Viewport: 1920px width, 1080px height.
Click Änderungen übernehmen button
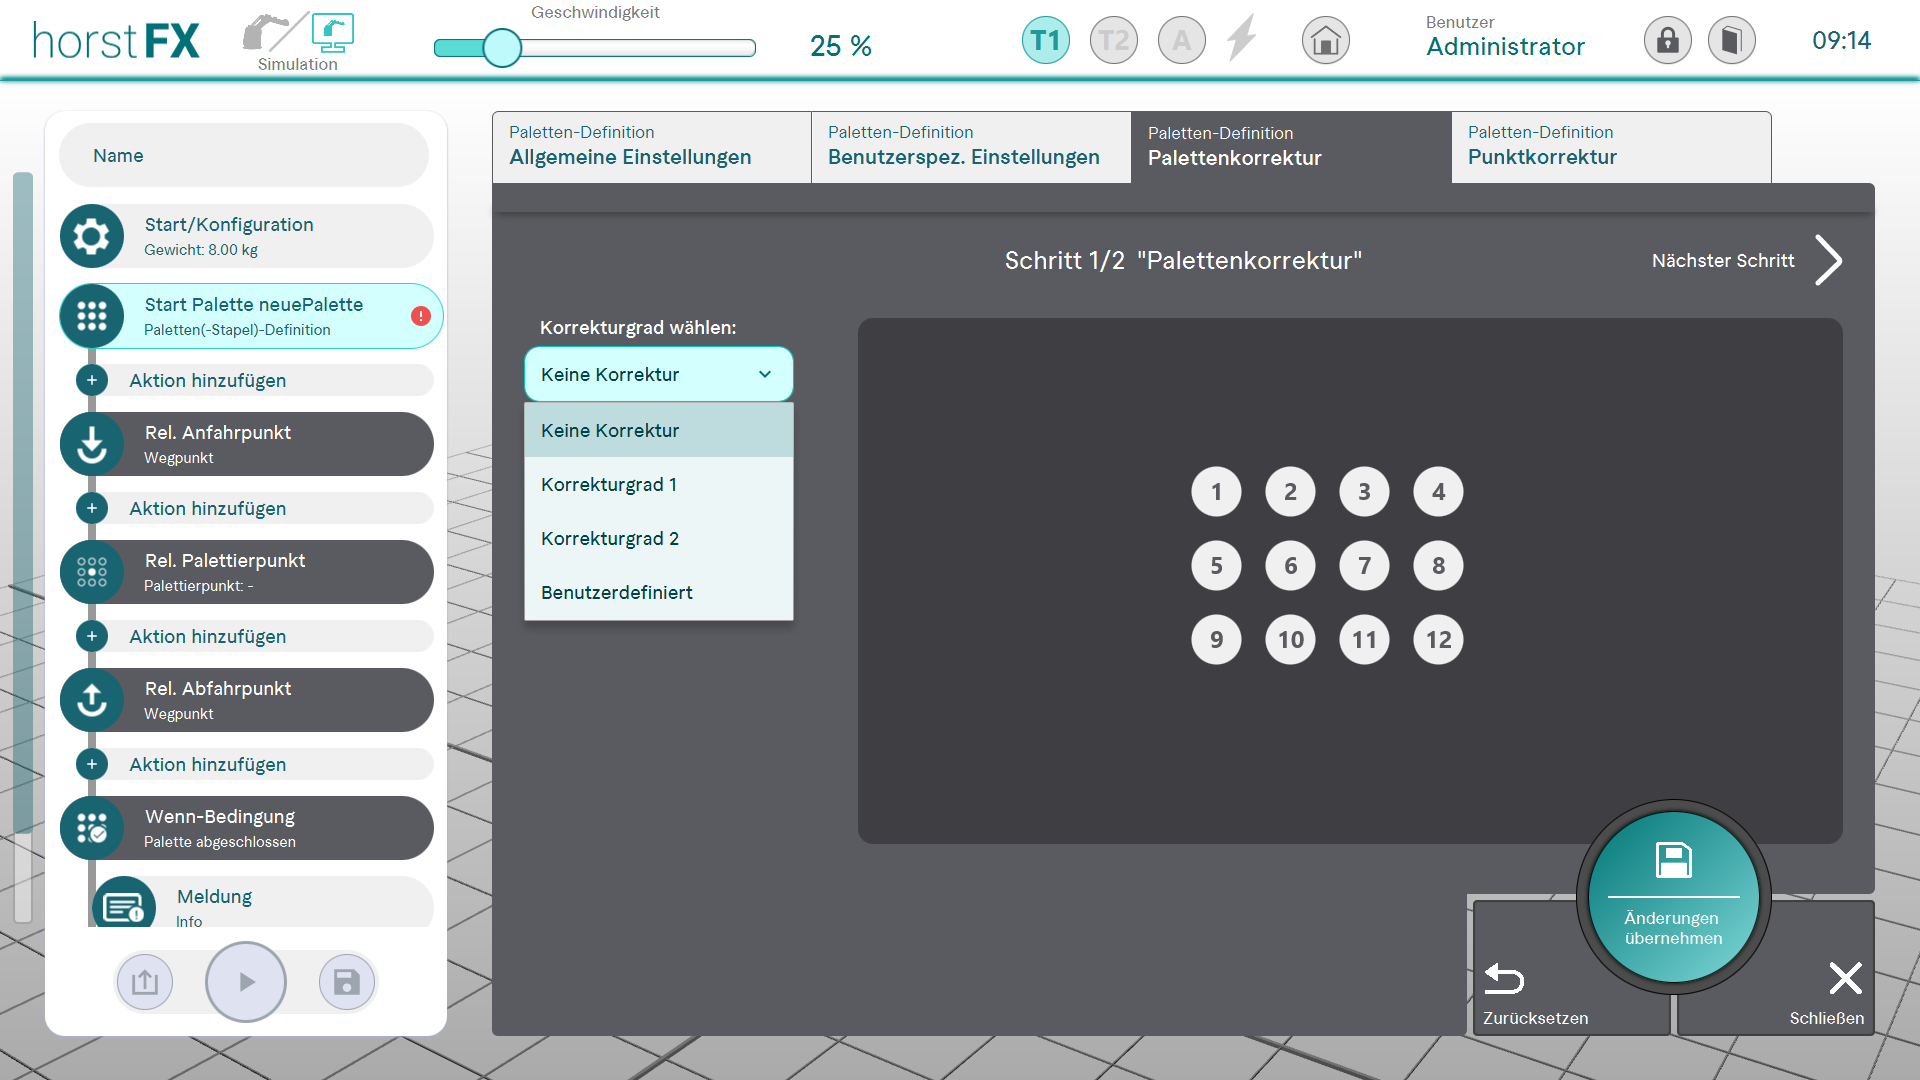click(1673, 897)
